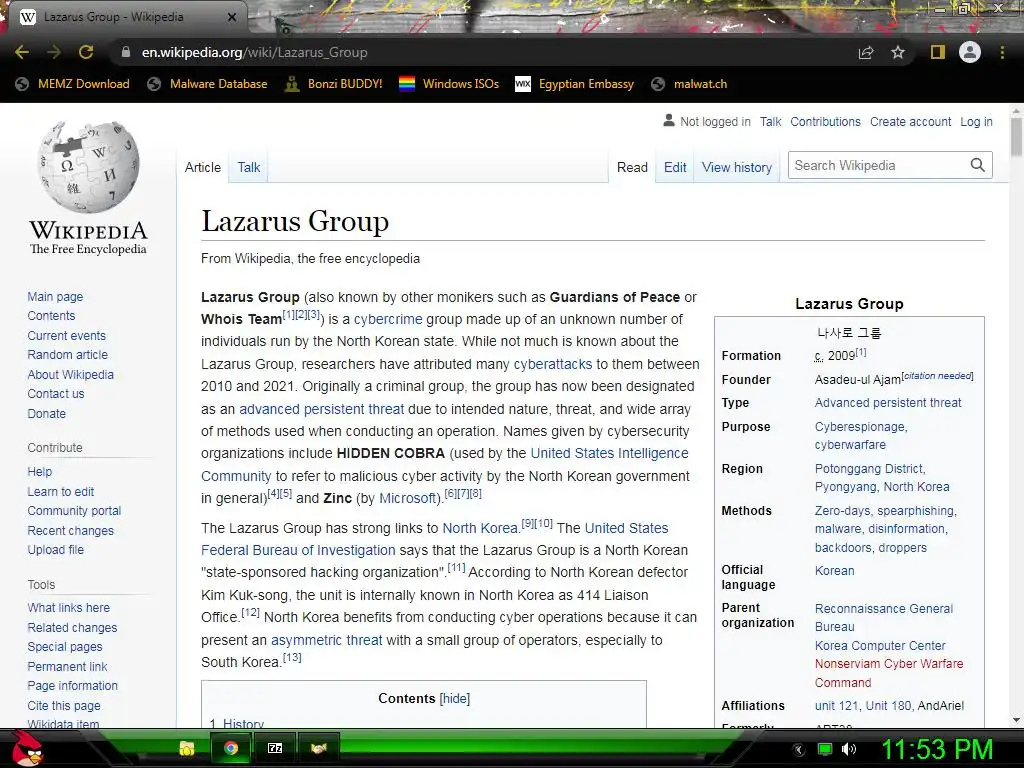Click the speaker volume tray icon

(848, 749)
